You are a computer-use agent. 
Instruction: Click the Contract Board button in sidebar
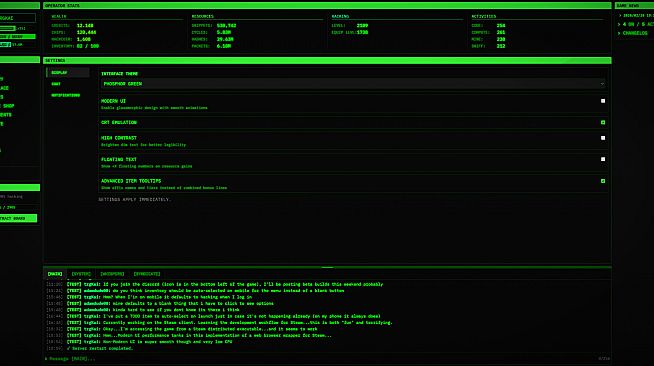(18, 218)
